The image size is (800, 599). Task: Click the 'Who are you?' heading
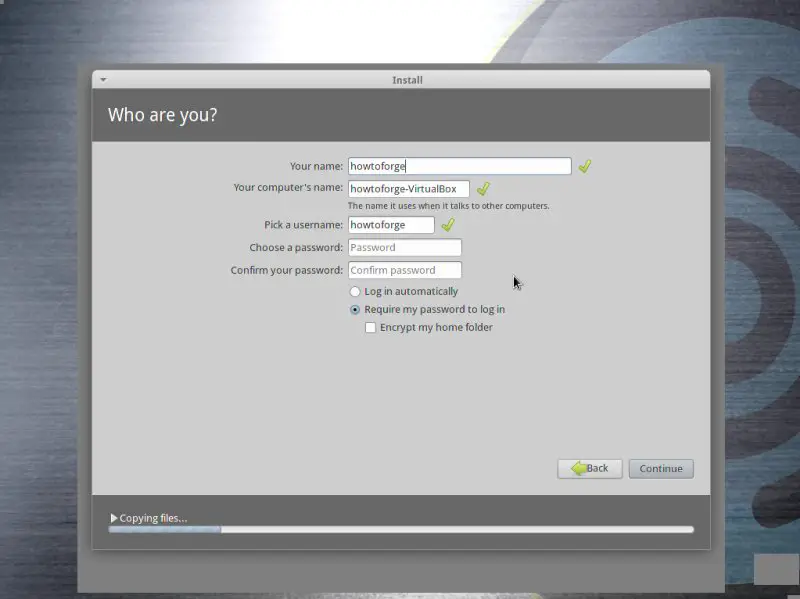coord(162,115)
